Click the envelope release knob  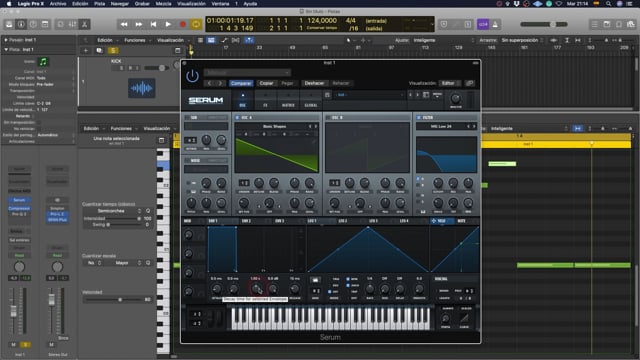click(295, 289)
